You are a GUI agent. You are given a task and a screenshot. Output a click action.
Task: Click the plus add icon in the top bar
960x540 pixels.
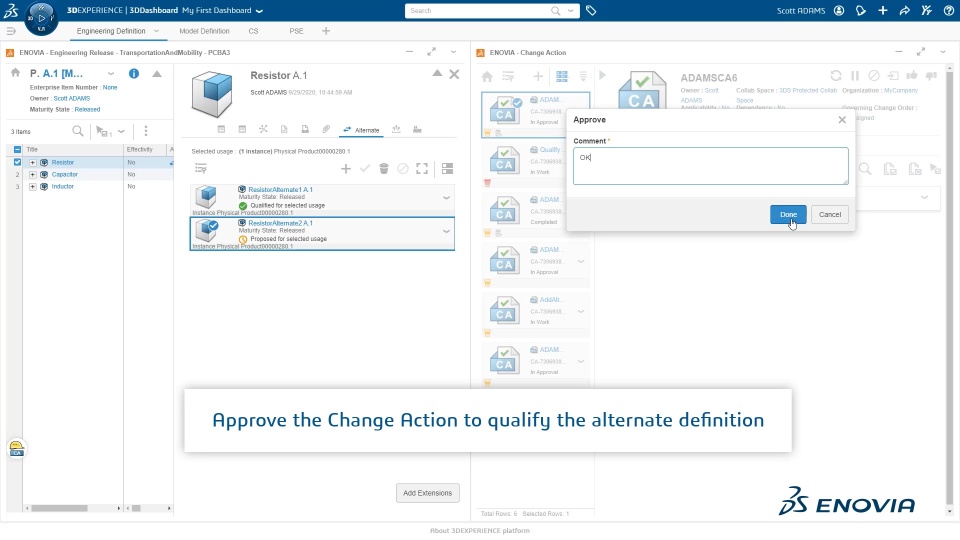[x=883, y=10]
